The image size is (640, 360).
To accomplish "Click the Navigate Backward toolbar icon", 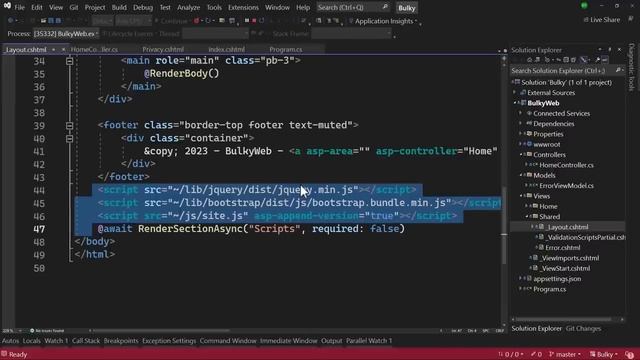I will [x=11, y=20].
